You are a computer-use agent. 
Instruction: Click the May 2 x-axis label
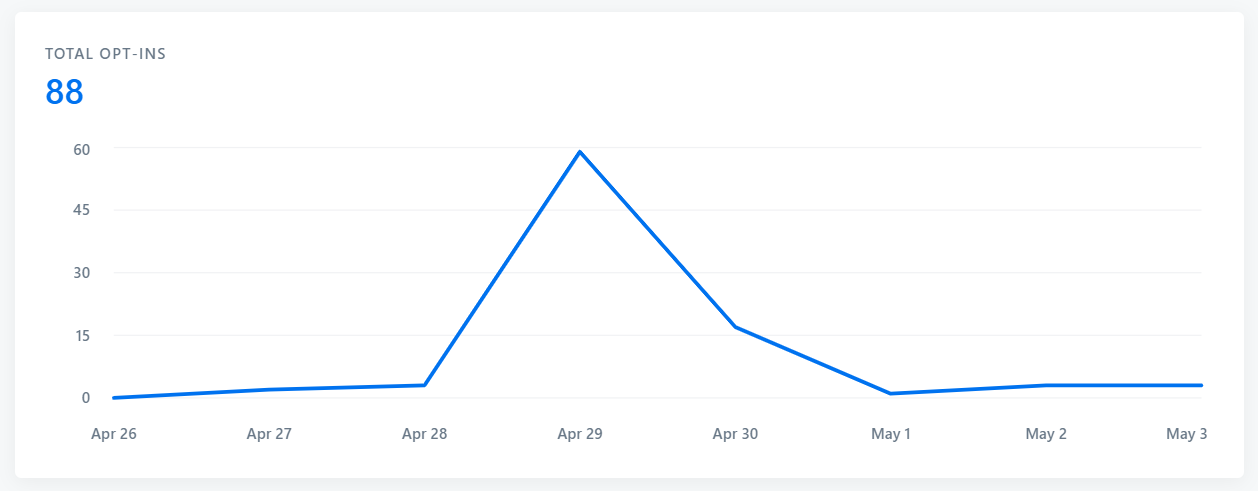click(1046, 434)
